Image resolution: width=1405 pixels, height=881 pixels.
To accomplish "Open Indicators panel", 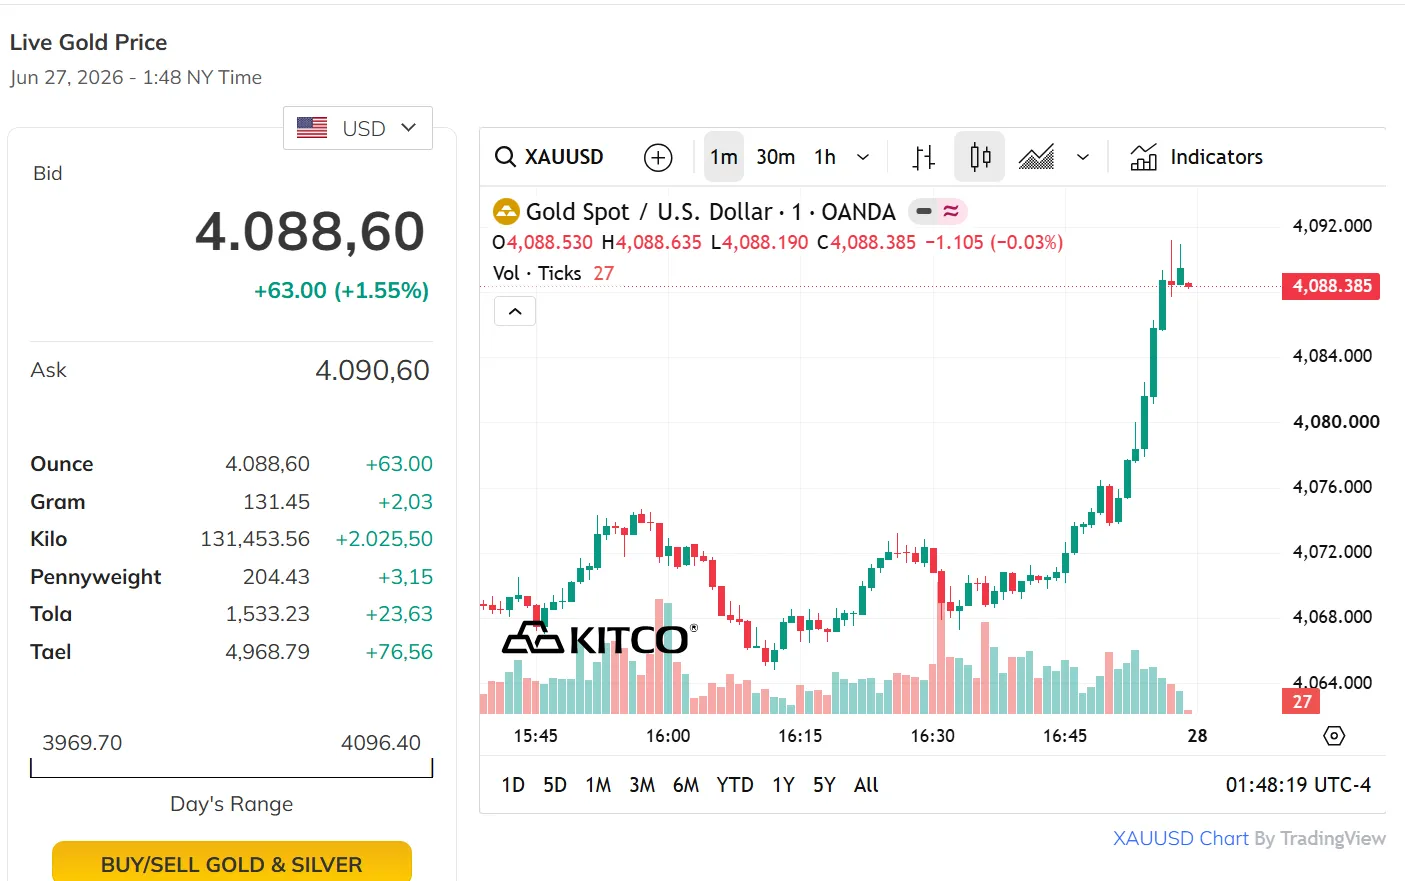I will (1196, 157).
